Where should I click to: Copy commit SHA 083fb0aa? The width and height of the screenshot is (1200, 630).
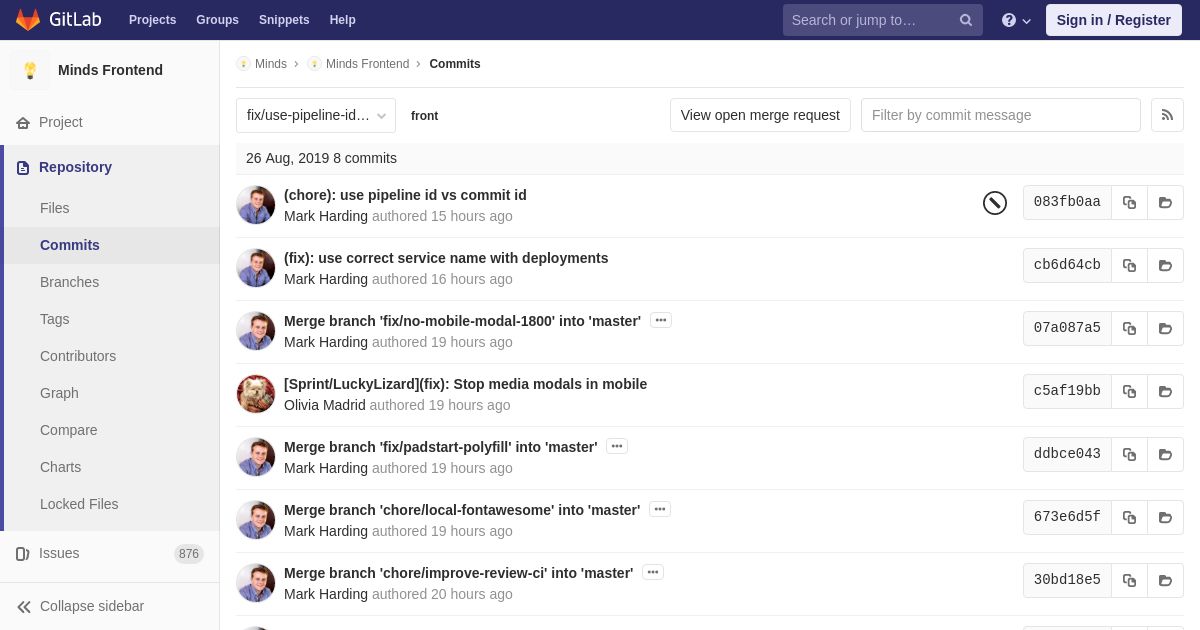(1129, 202)
